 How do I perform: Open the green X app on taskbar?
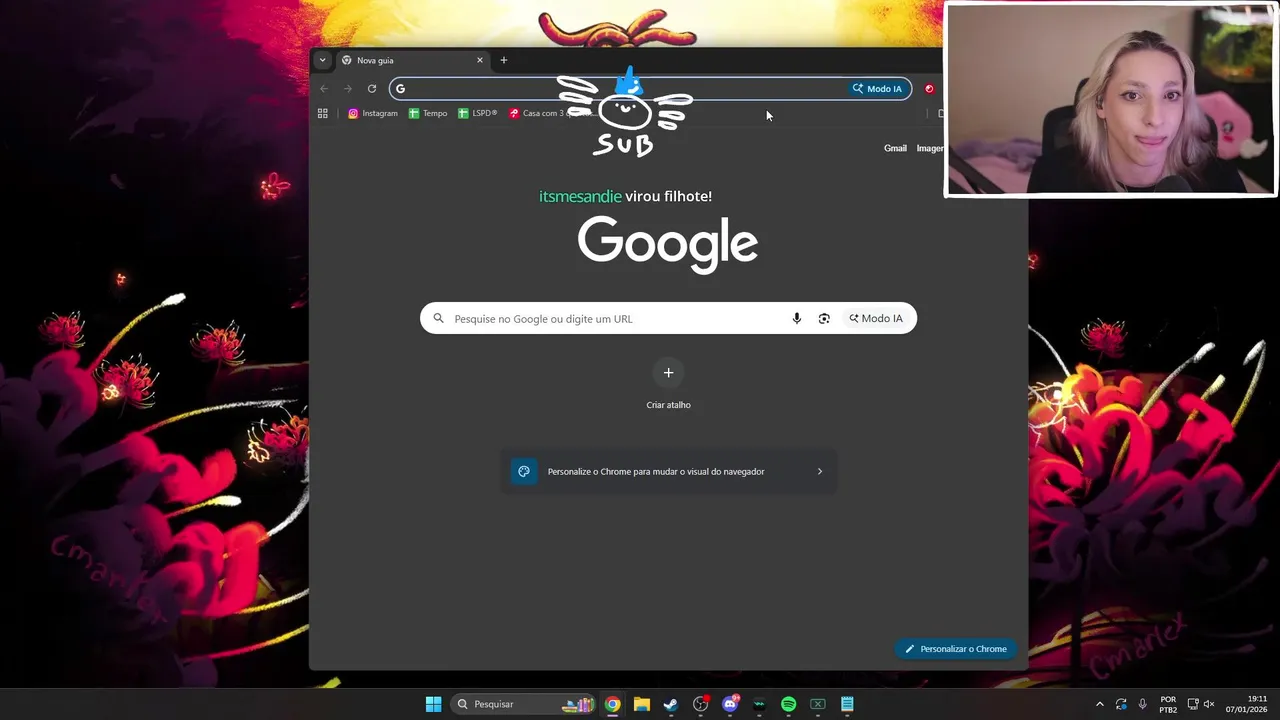[x=818, y=704]
